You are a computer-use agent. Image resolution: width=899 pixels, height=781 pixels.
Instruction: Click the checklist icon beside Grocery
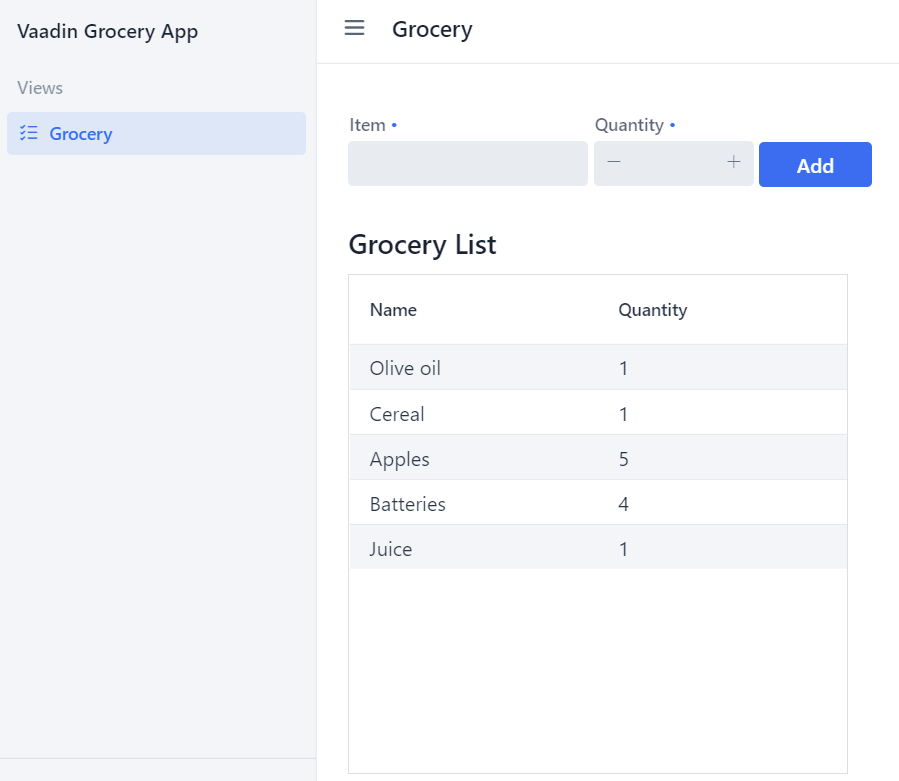(x=29, y=133)
